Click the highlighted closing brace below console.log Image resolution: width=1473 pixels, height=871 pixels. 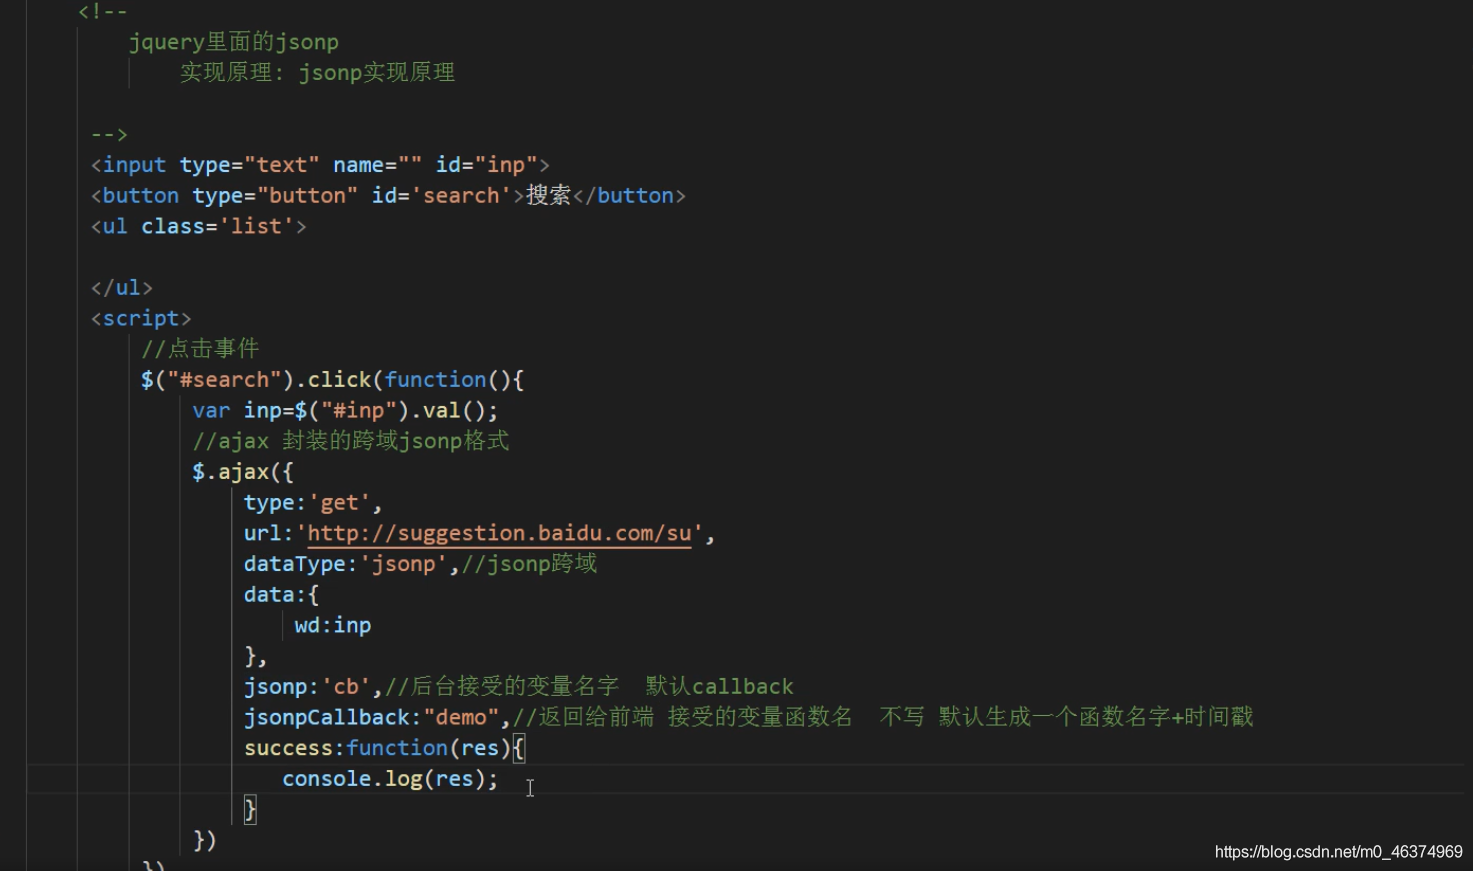pyautogui.click(x=250, y=809)
